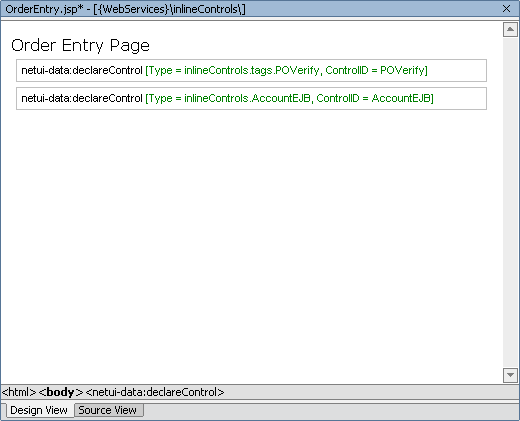The width and height of the screenshot is (520, 421).
Task: Click ControlID = POVerify text
Action: coord(376,70)
